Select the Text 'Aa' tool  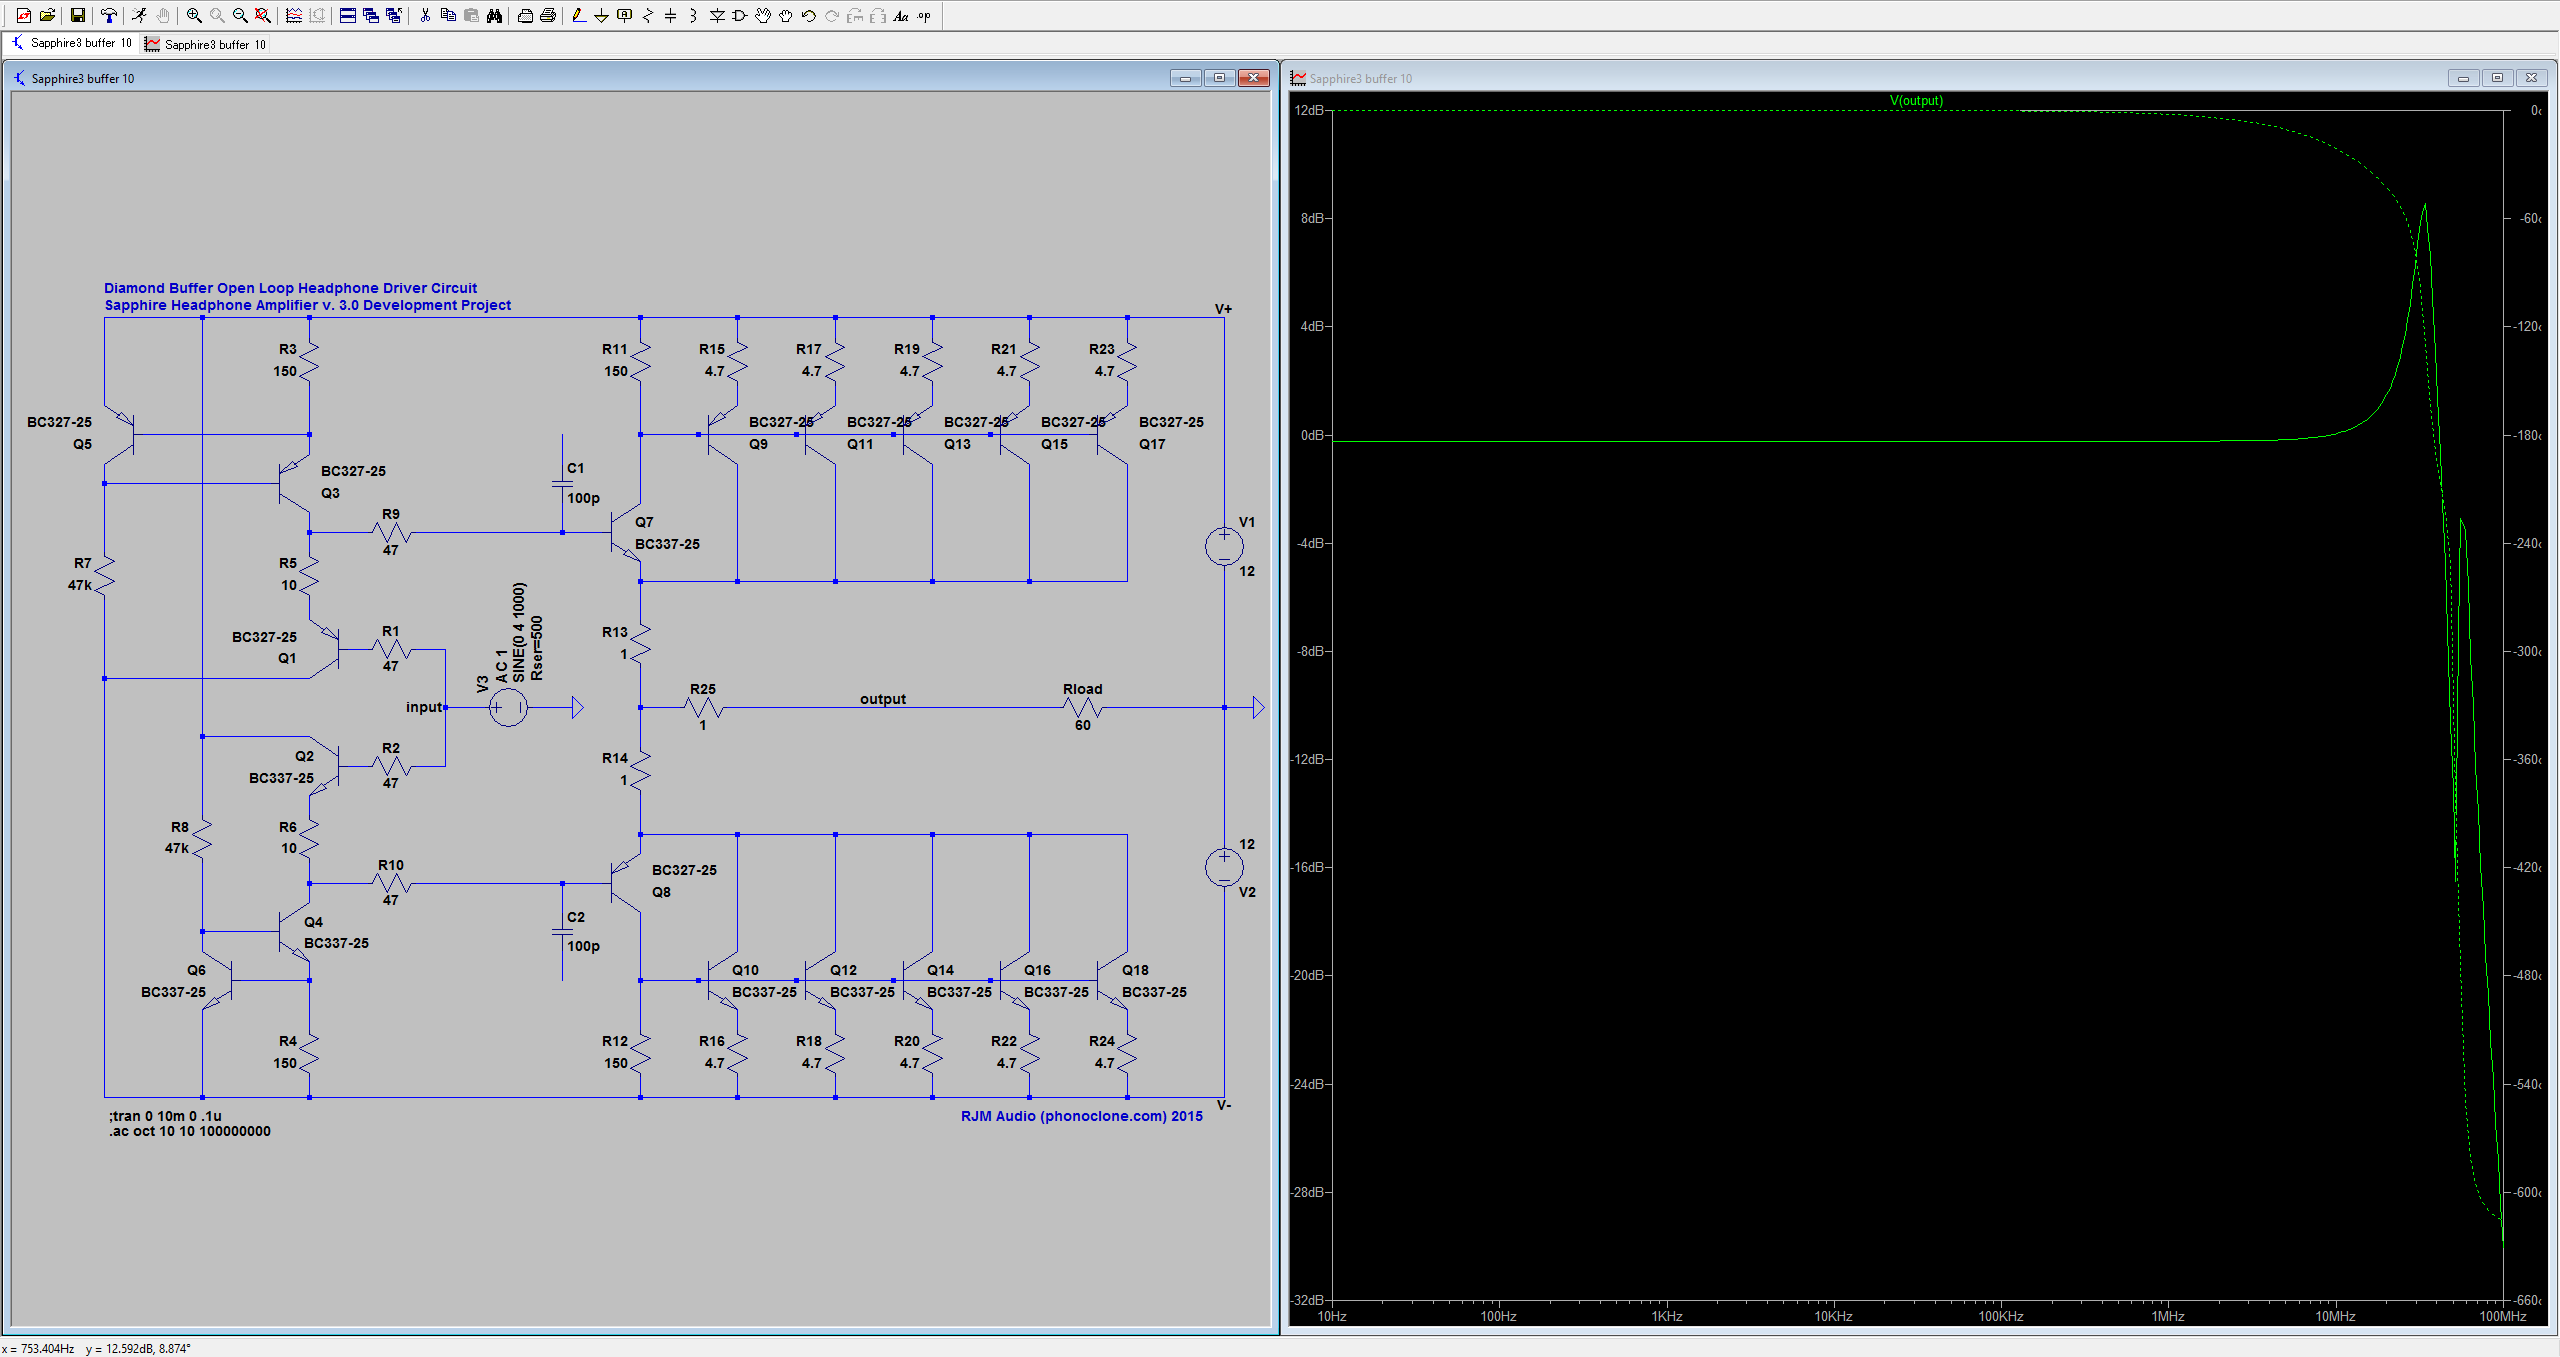point(901,15)
